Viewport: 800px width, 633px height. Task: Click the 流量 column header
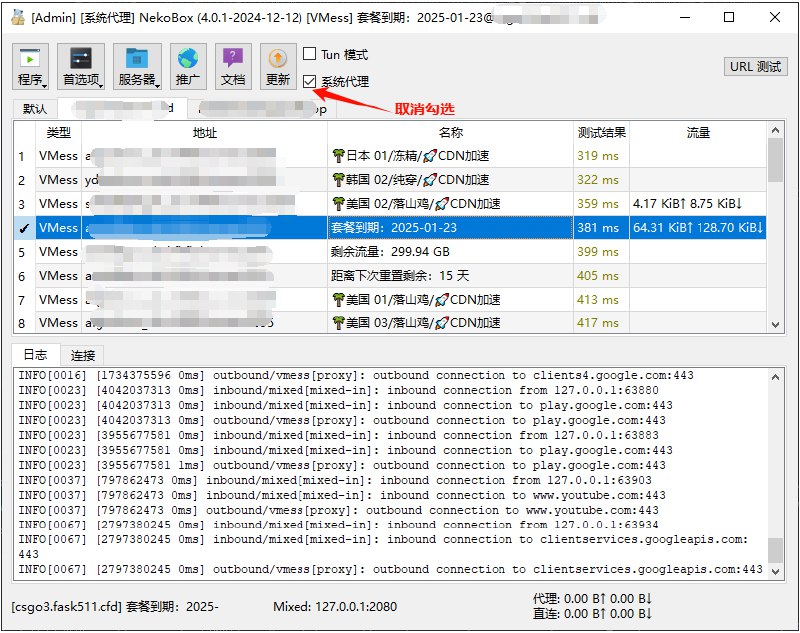tap(698, 133)
